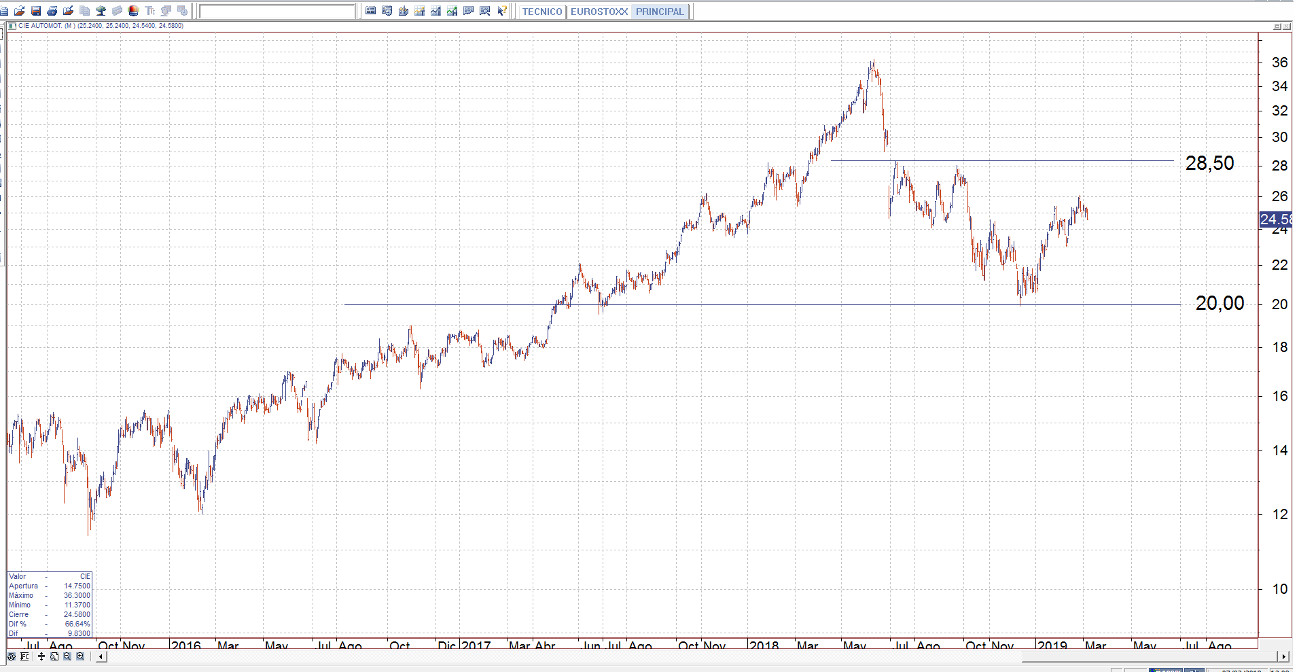Open the EUROSTOXX tab
This screenshot has width=1299, height=672.
[599, 12]
